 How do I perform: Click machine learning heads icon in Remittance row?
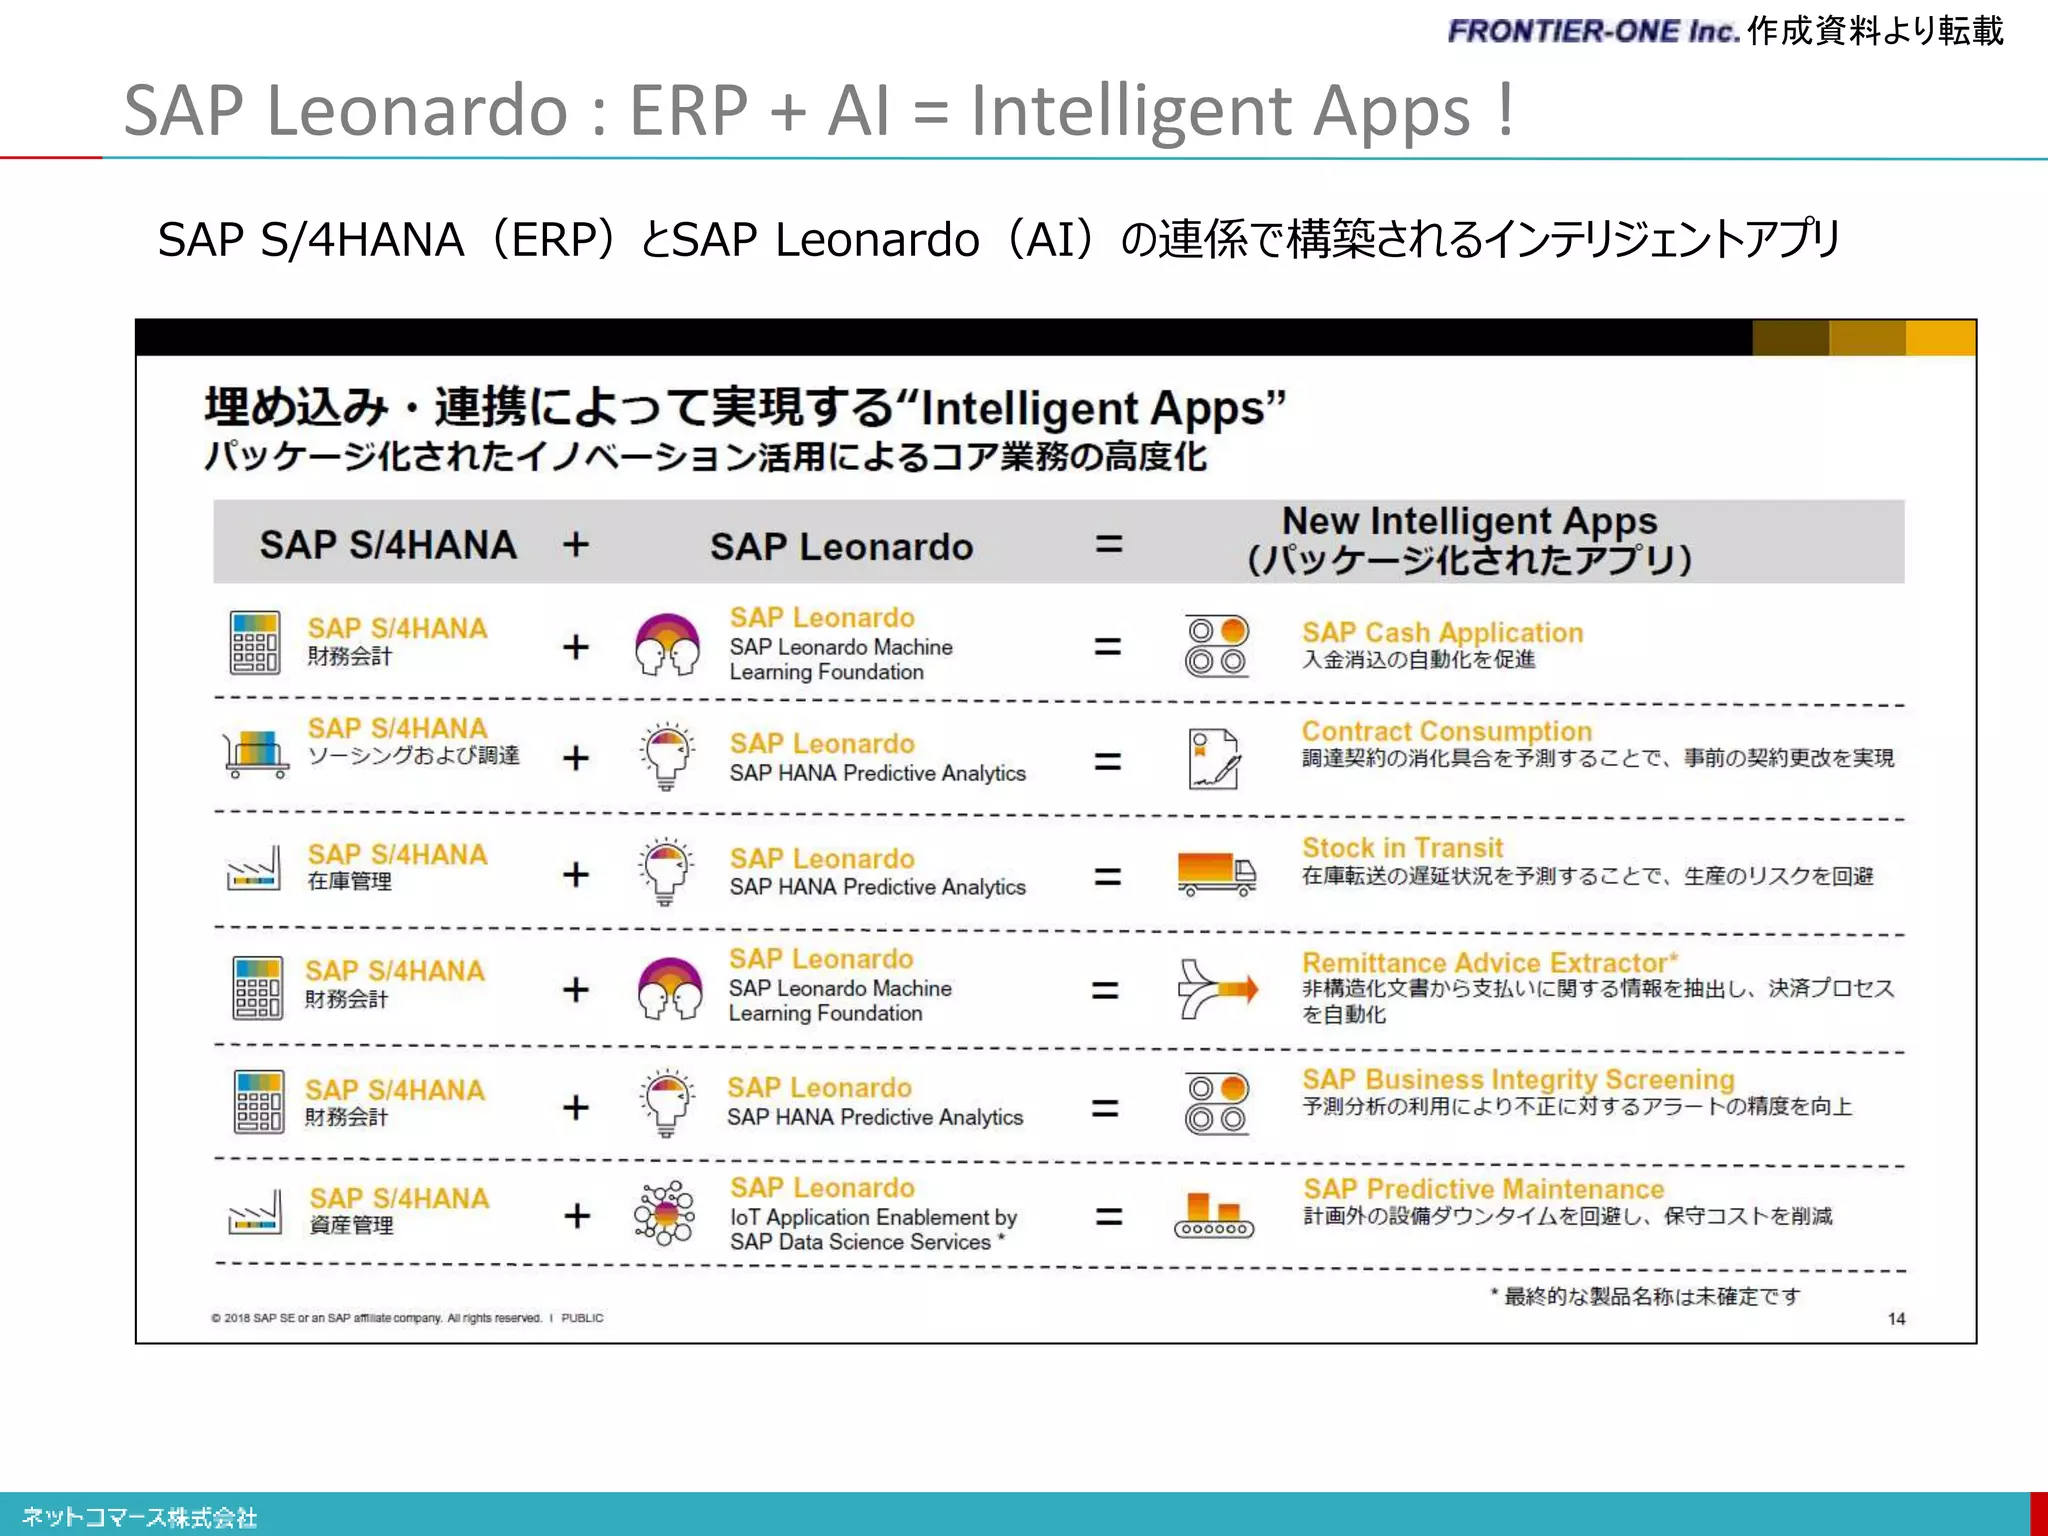[669, 989]
